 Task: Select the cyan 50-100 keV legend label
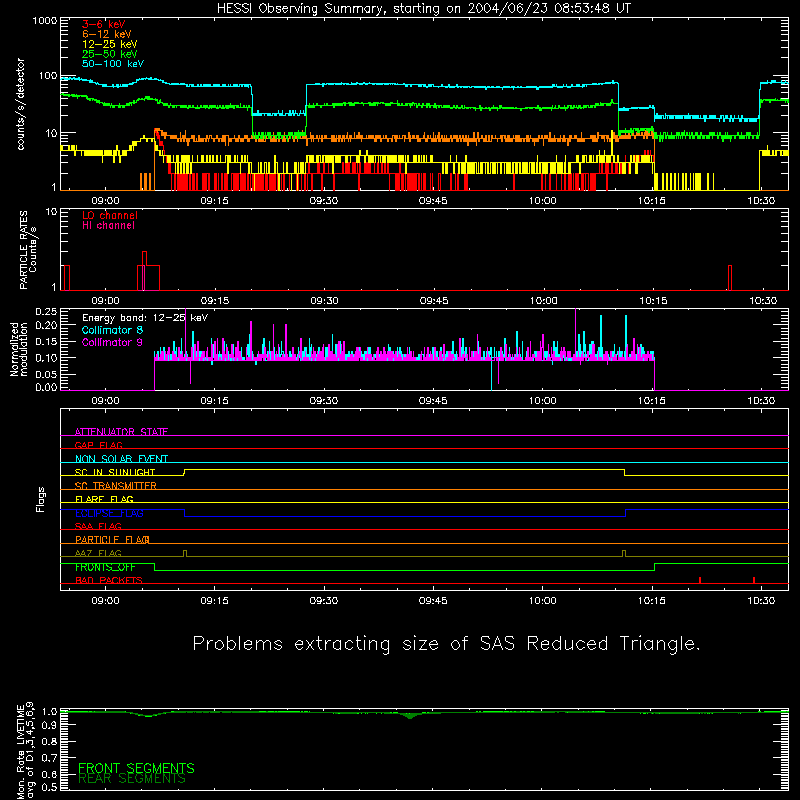pos(113,64)
